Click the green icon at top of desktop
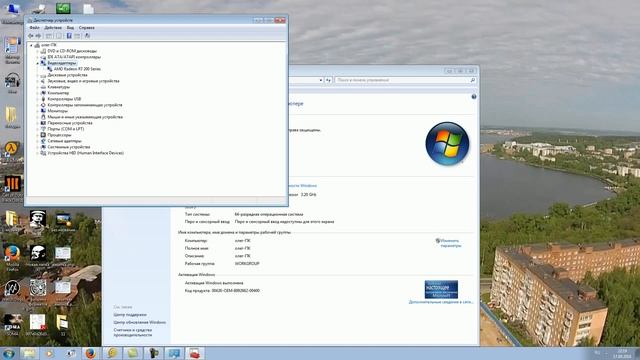The width and height of the screenshot is (640, 360). [63, 8]
